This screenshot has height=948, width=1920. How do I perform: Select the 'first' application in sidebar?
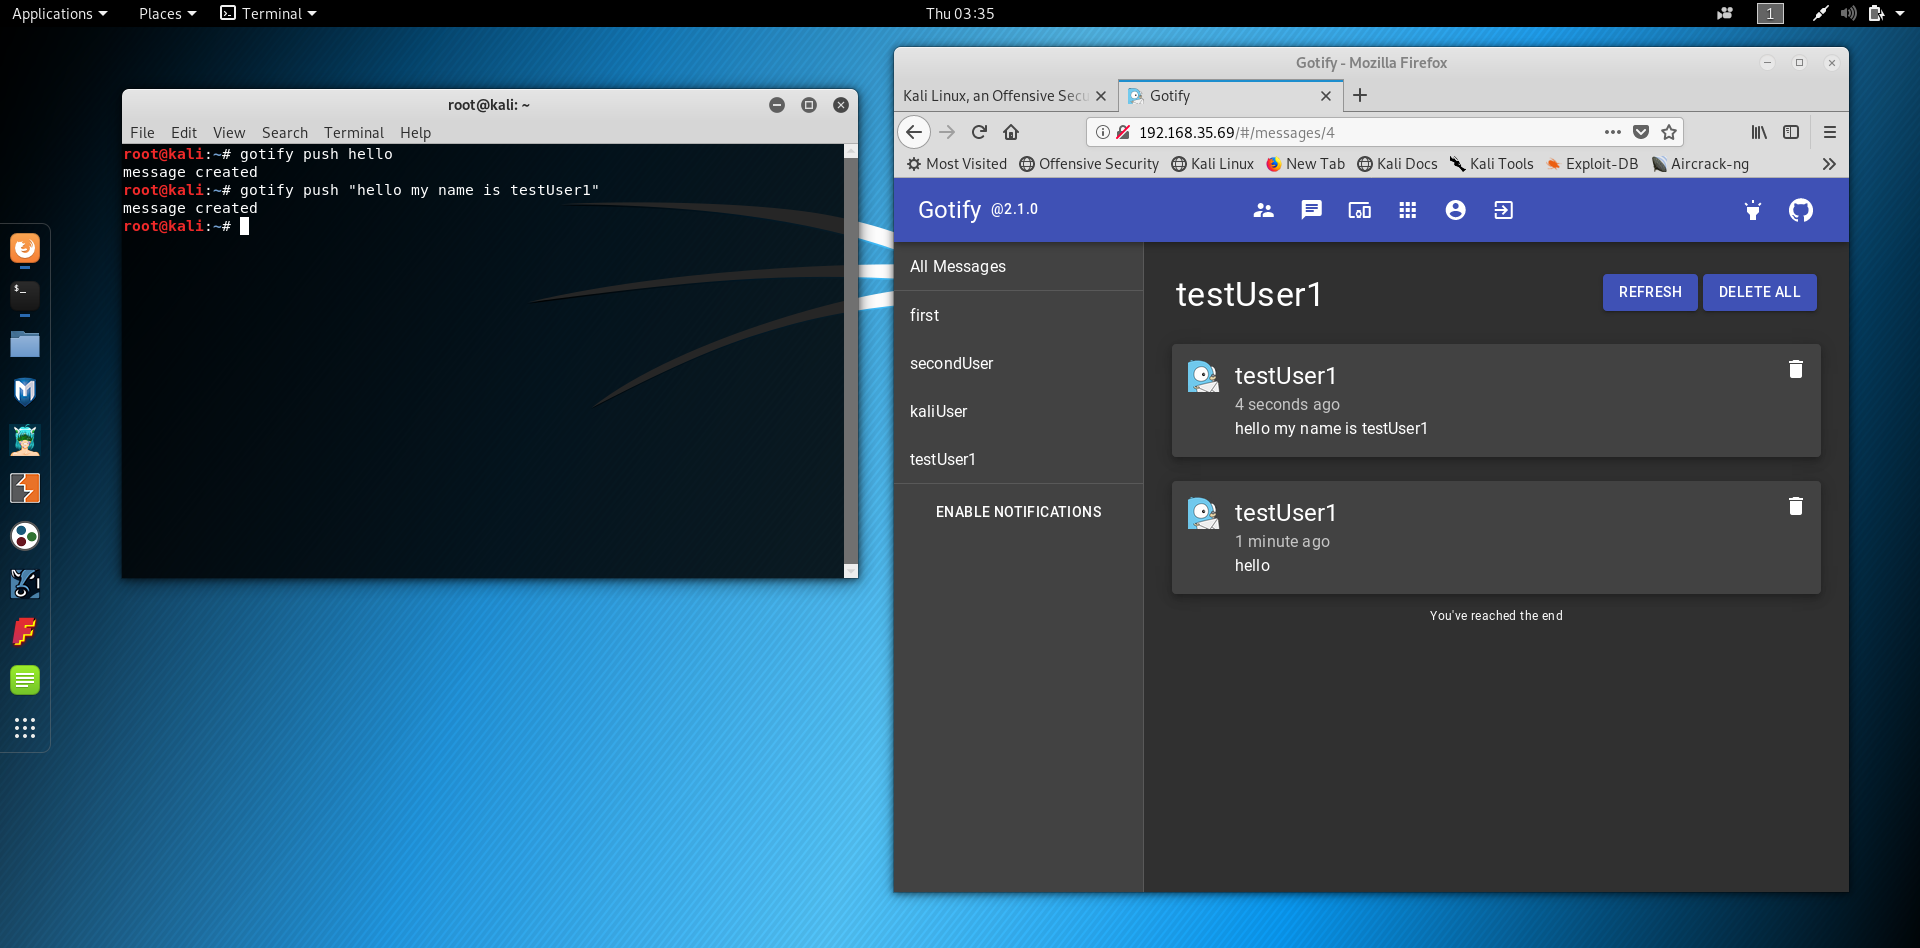pos(1018,315)
